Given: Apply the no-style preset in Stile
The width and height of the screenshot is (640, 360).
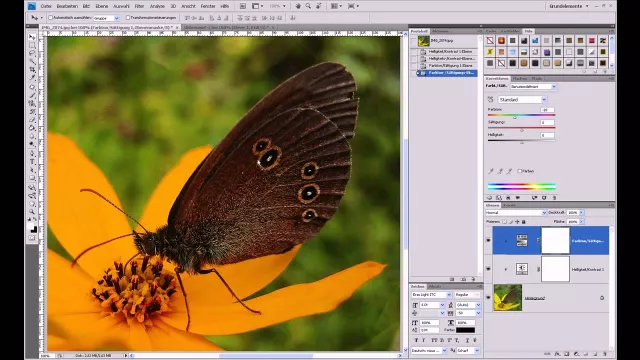Looking at the screenshot, I should (490, 40).
